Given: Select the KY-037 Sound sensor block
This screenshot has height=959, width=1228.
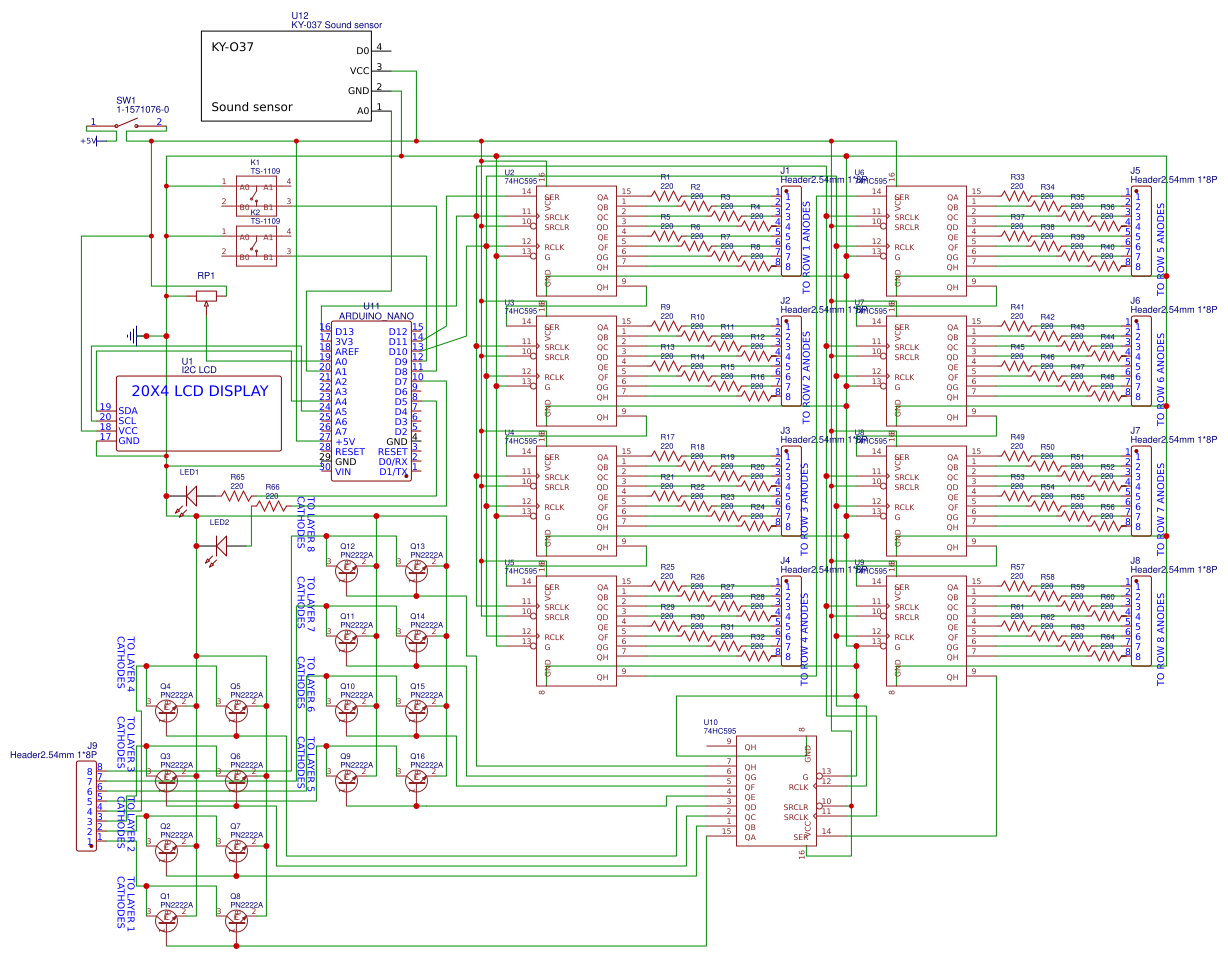Looking at the screenshot, I should point(285,75).
